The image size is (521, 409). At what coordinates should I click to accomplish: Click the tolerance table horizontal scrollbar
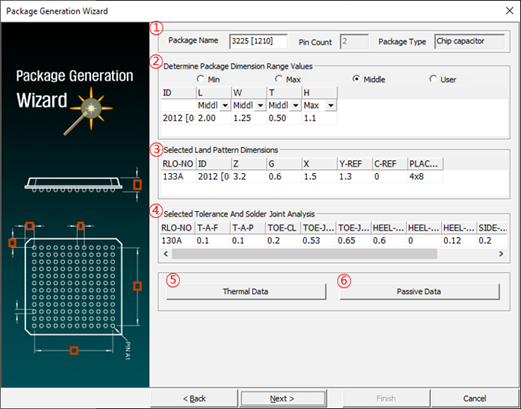pos(304,254)
